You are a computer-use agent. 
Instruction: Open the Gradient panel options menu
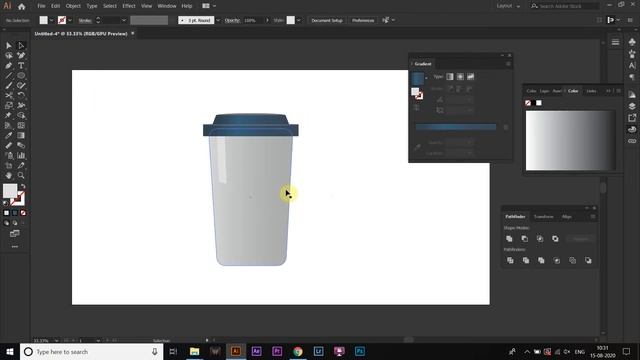coord(508,64)
